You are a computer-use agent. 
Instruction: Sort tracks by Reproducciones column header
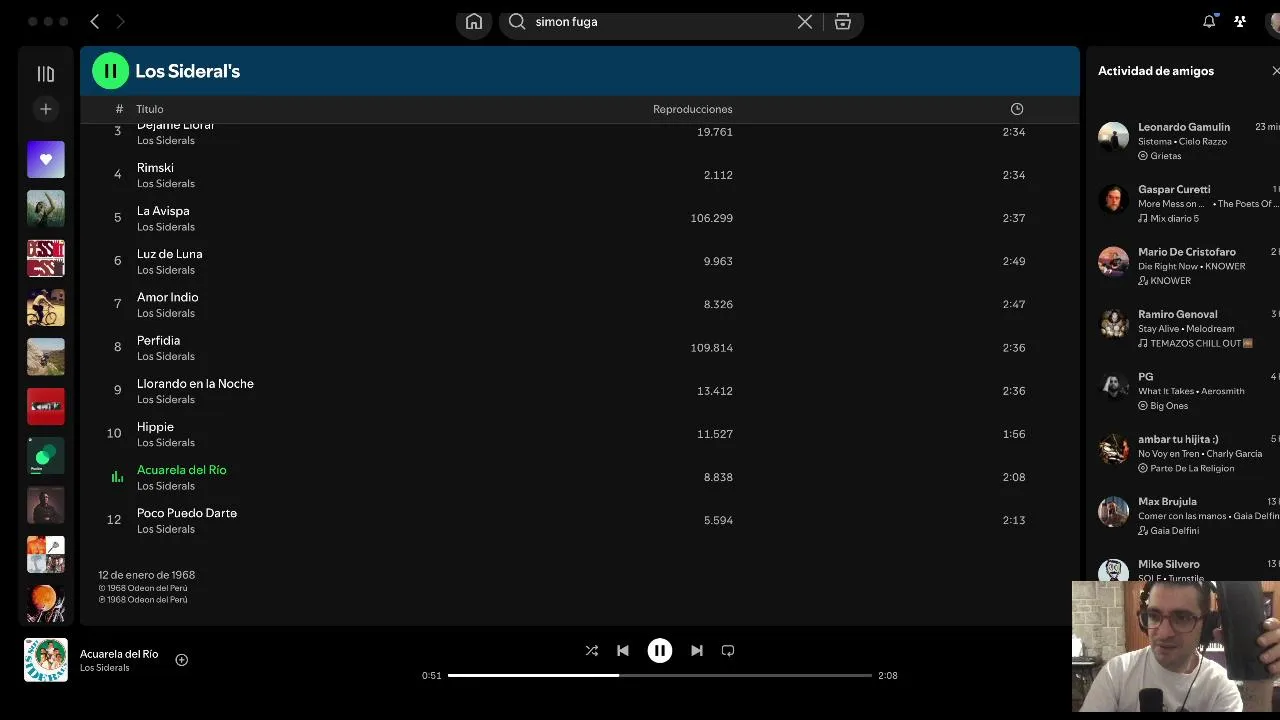pyautogui.click(x=693, y=109)
